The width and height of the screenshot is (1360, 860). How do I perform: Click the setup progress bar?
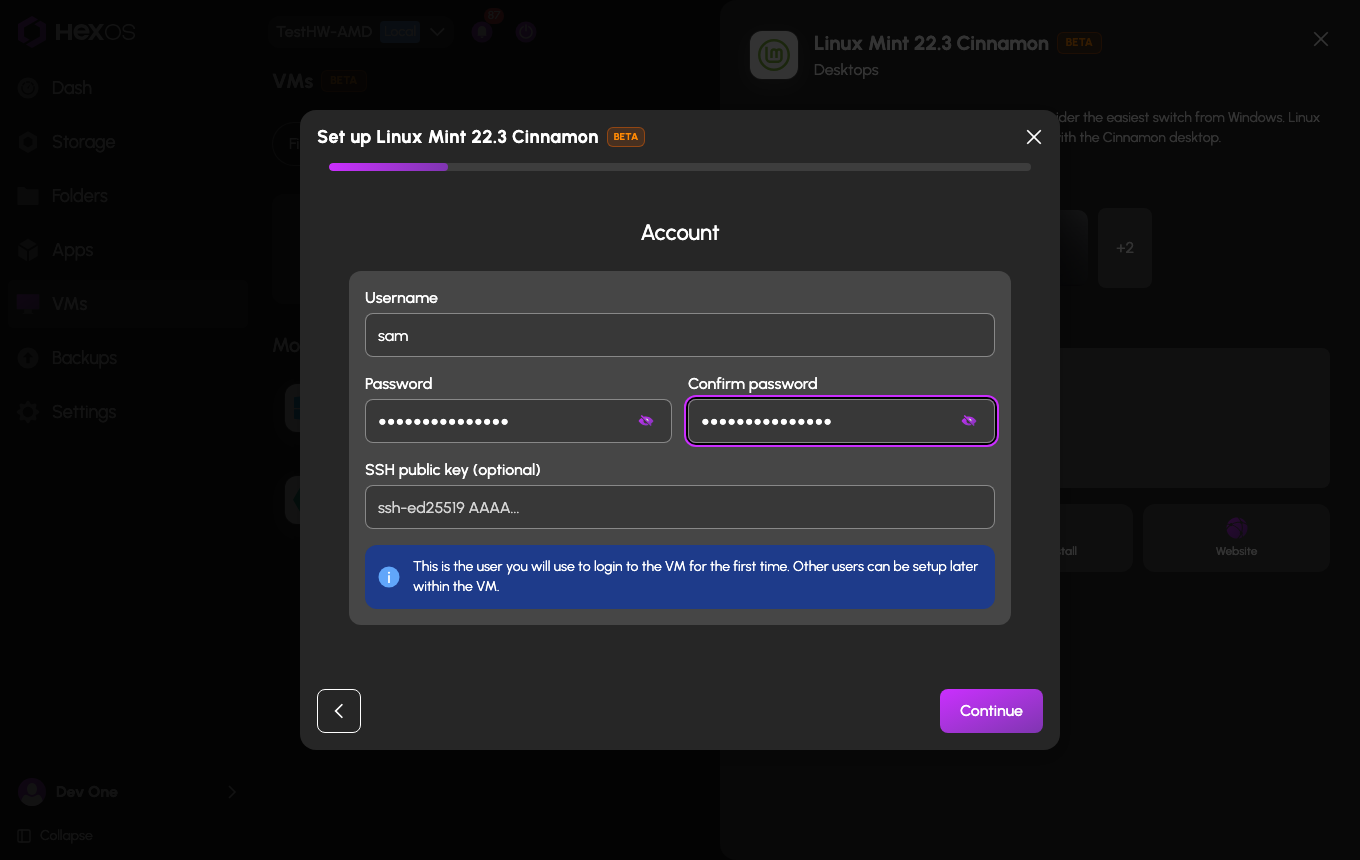pos(680,167)
